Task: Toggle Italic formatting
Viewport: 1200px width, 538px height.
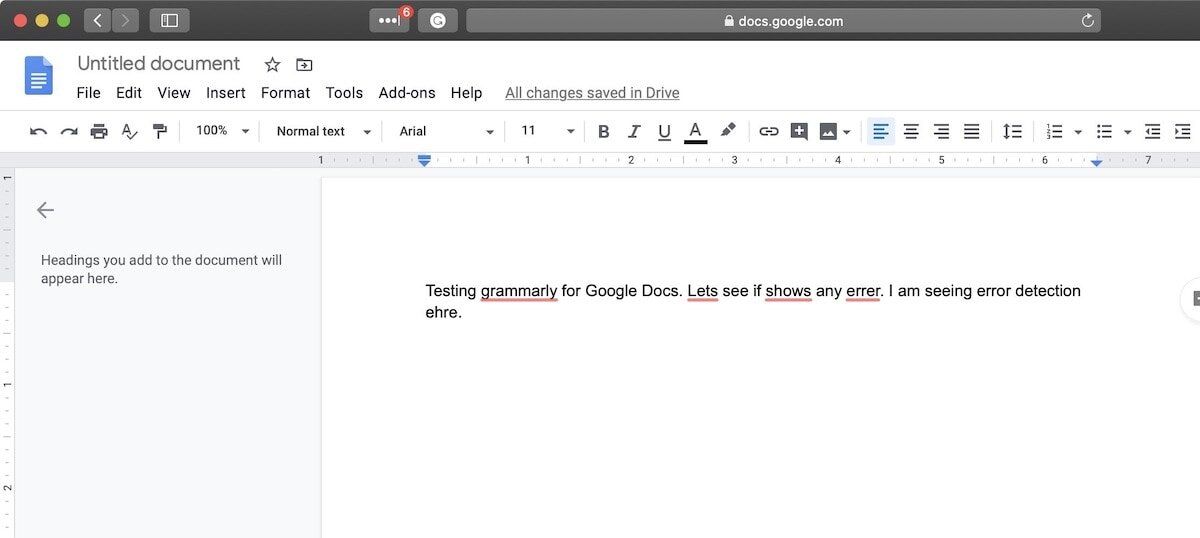Action: 633,131
